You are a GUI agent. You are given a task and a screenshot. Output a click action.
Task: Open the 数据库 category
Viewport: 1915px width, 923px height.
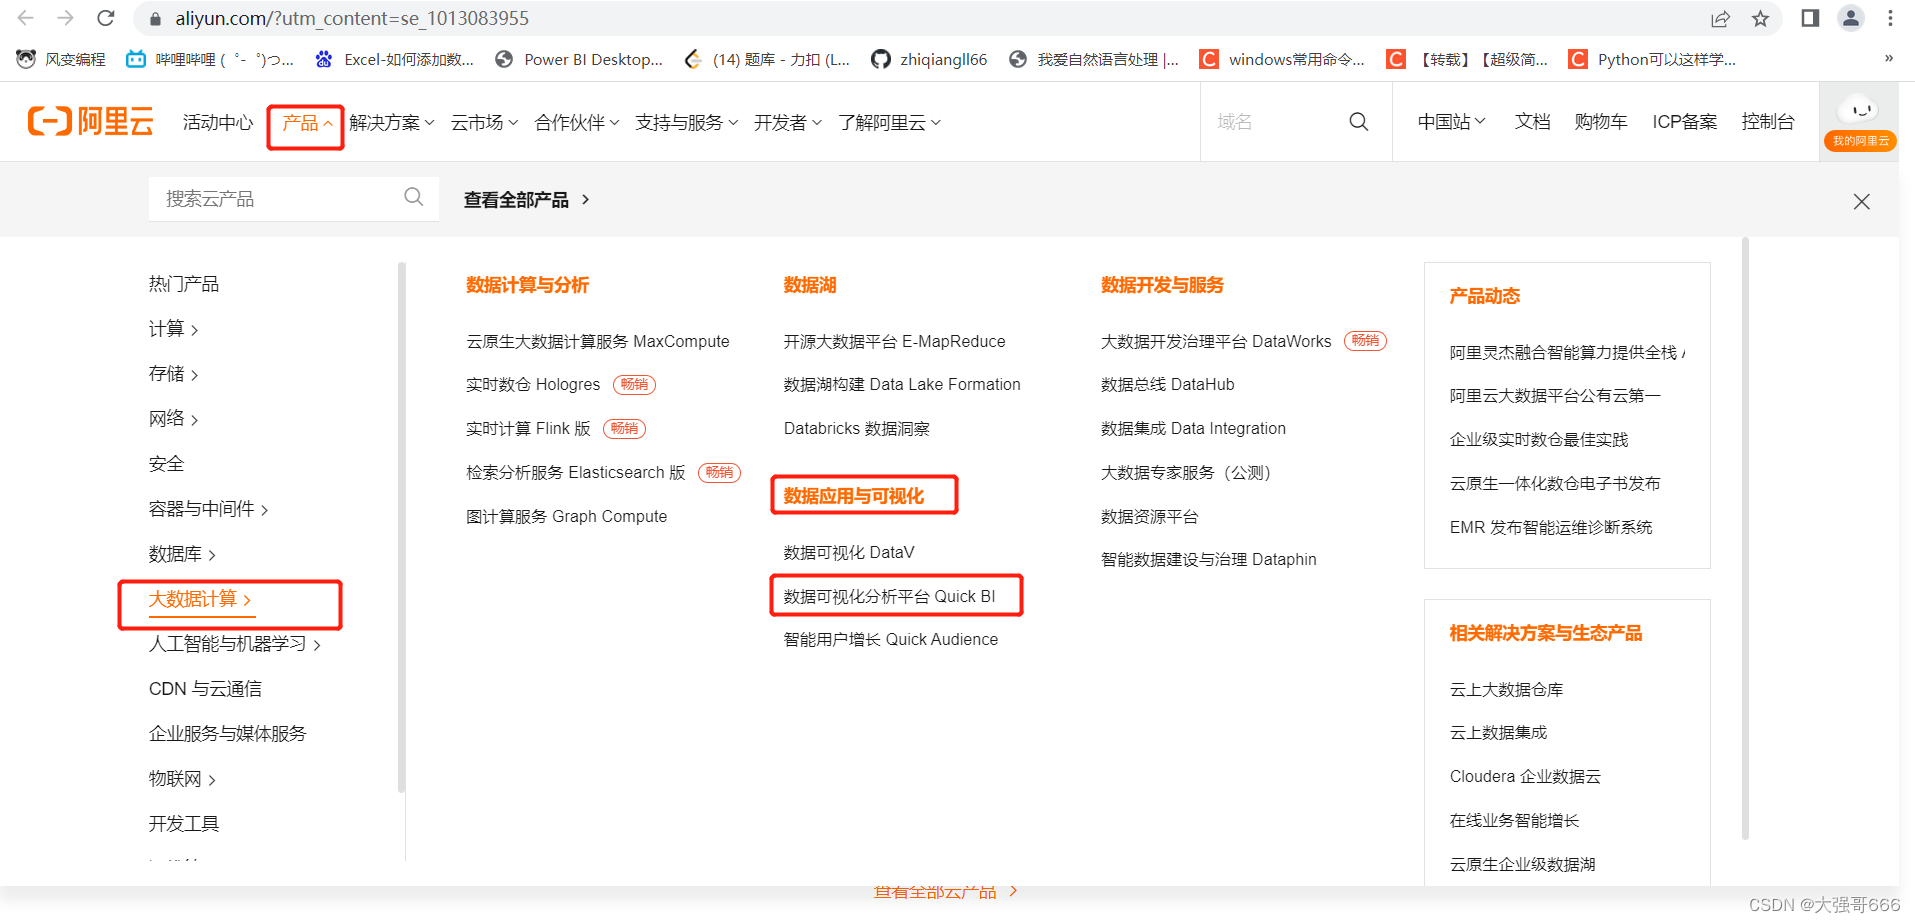click(x=182, y=553)
